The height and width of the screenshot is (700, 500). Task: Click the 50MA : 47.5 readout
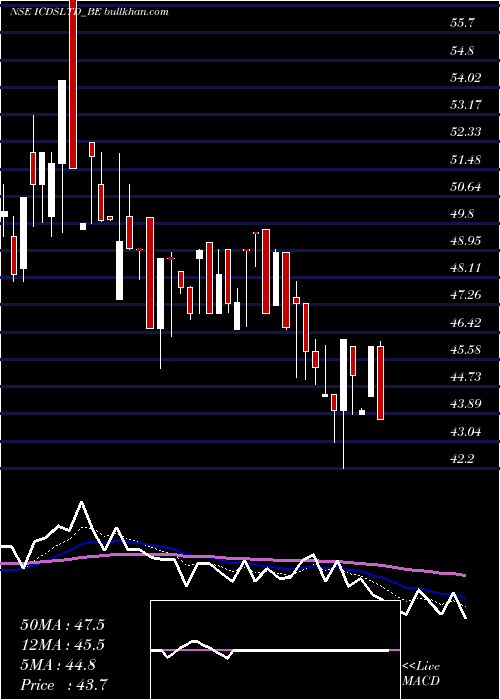point(62,625)
